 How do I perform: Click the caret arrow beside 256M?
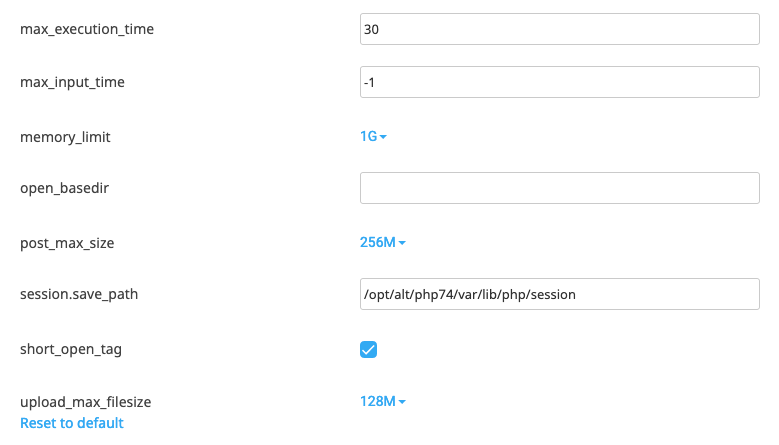tap(402, 243)
